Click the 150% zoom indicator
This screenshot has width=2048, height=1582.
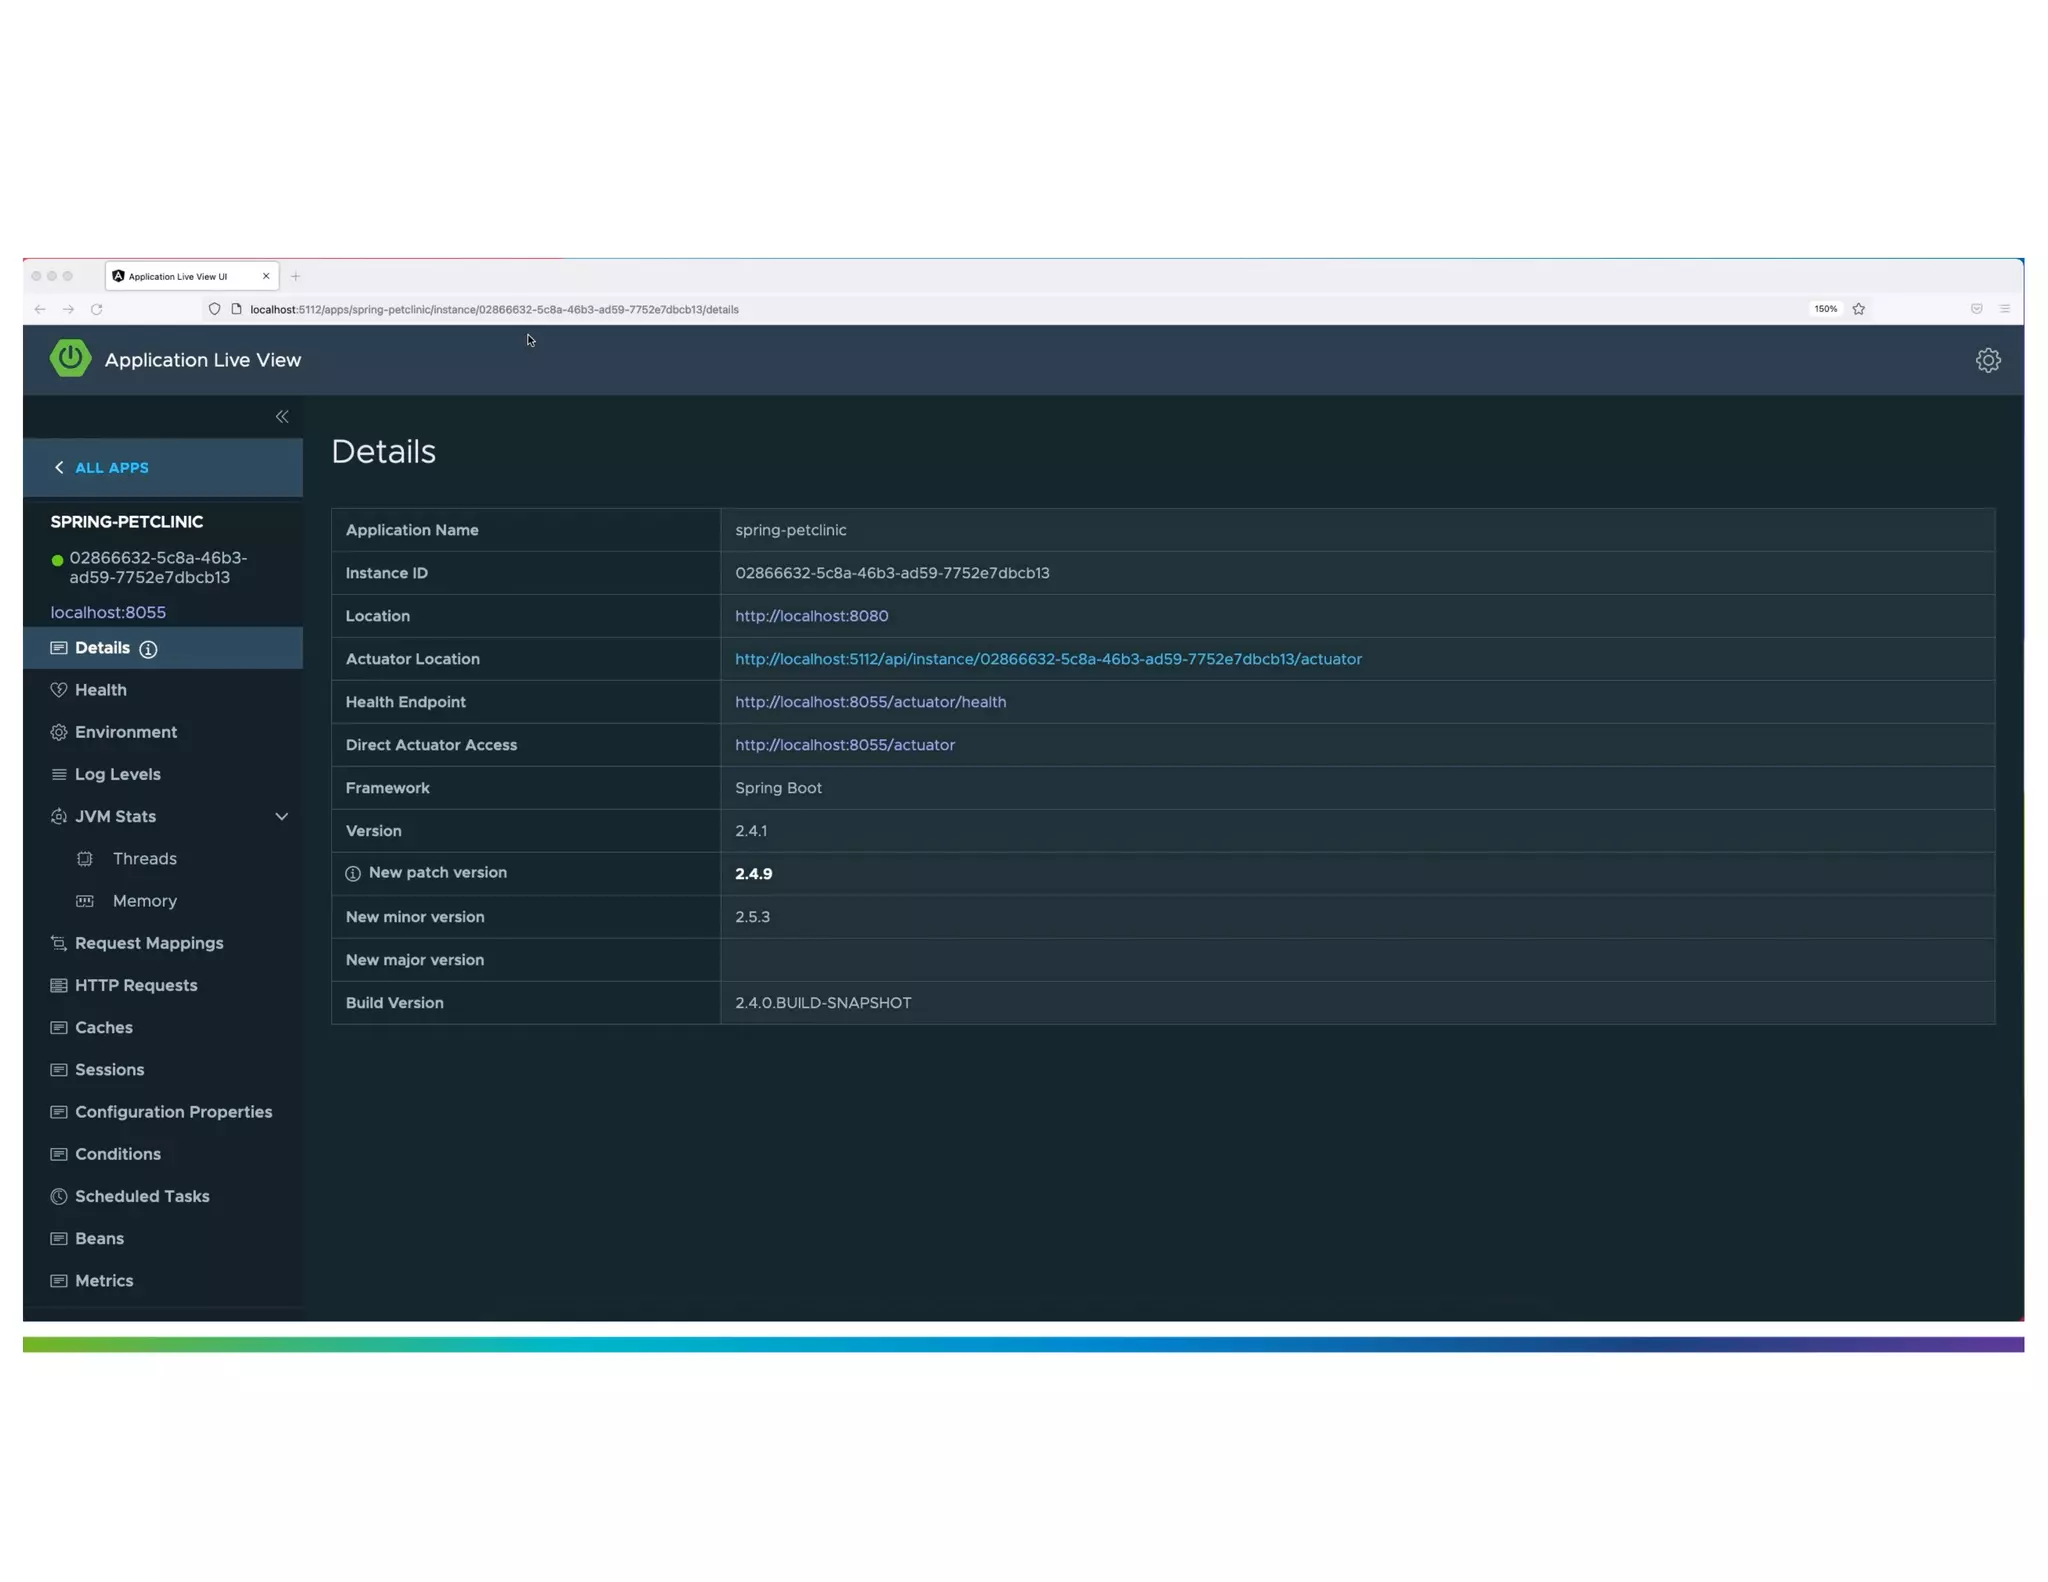coord(1826,309)
